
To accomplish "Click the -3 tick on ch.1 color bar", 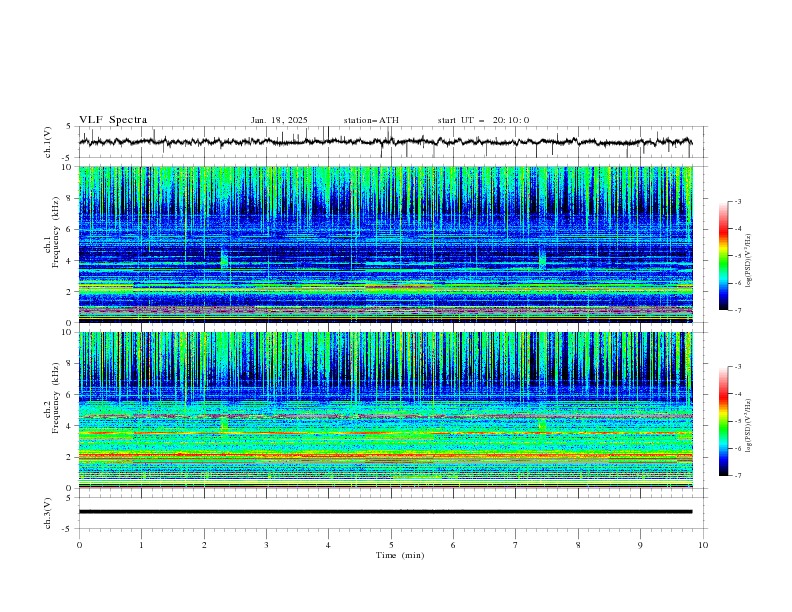I will (x=738, y=201).
